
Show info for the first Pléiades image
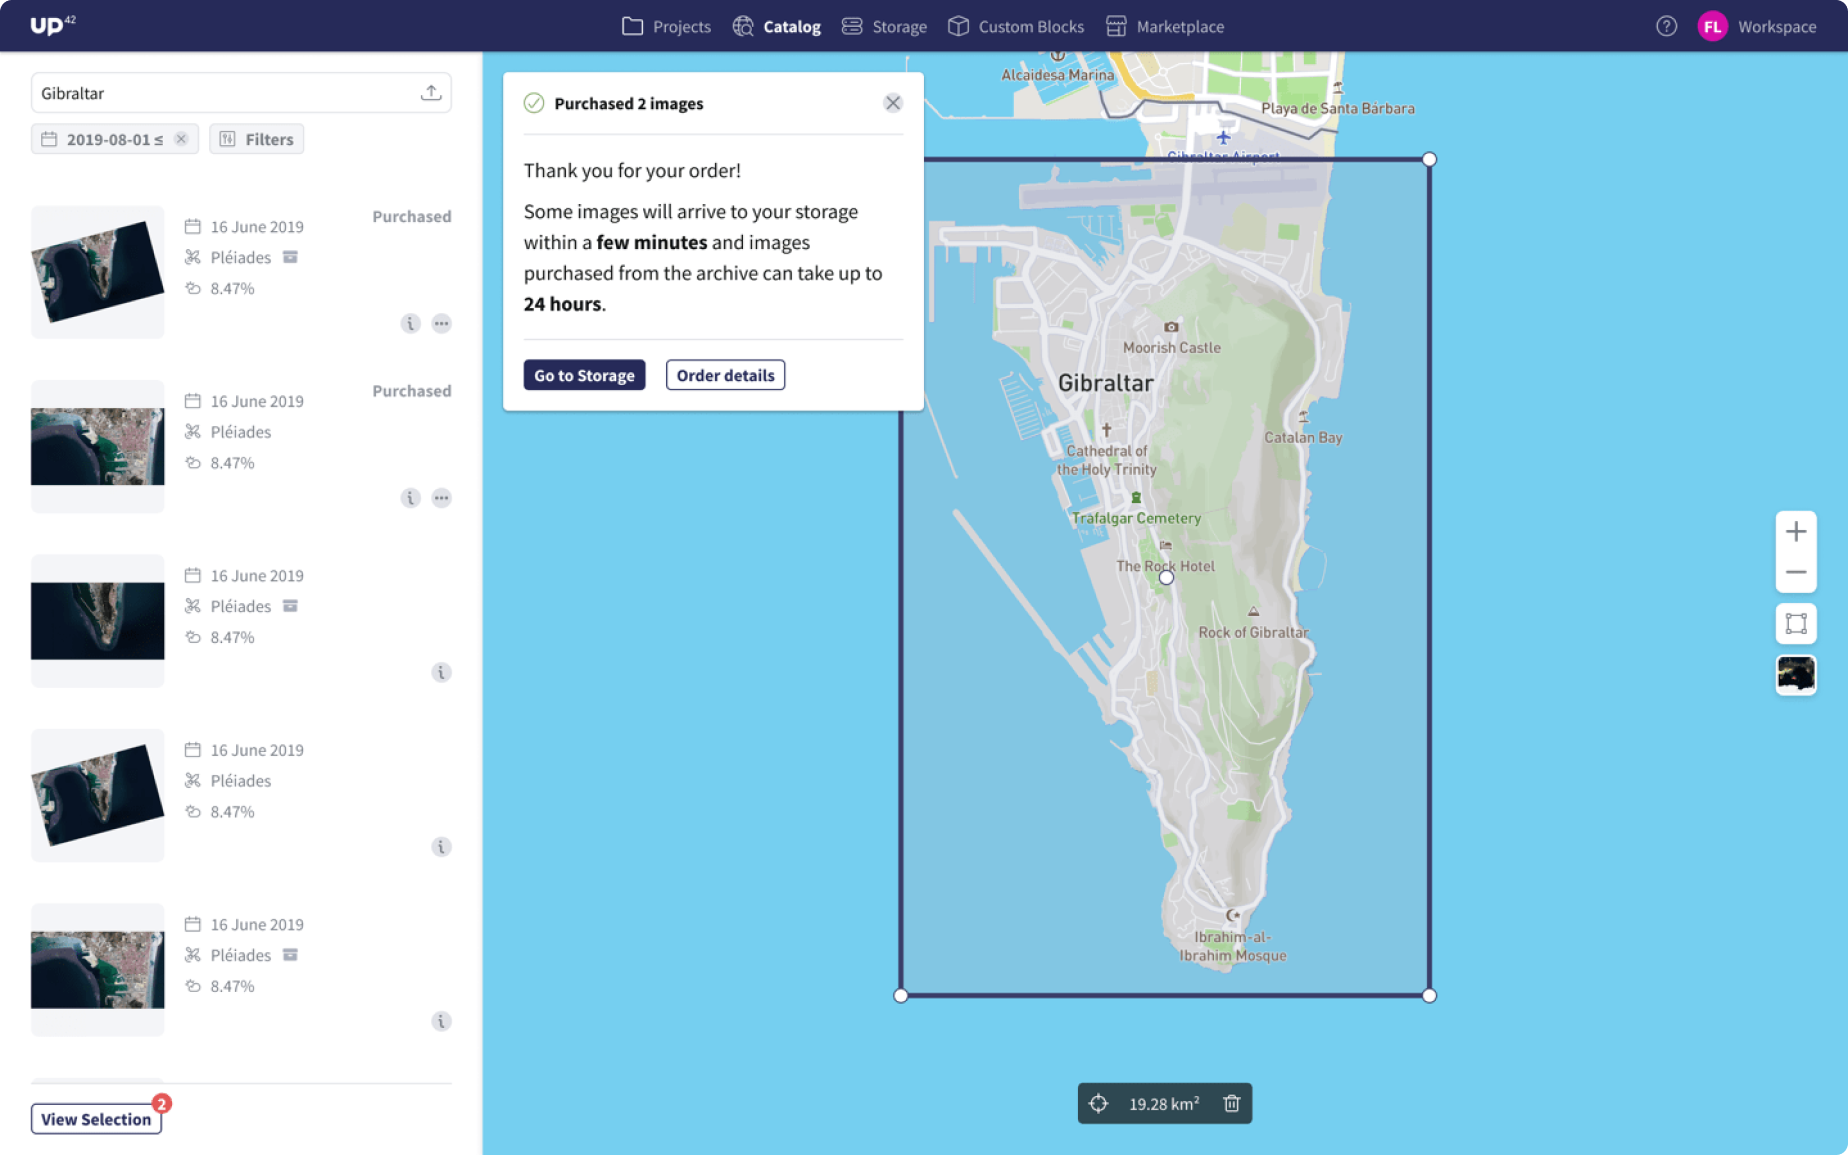pyautogui.click(x=410, y=323)
